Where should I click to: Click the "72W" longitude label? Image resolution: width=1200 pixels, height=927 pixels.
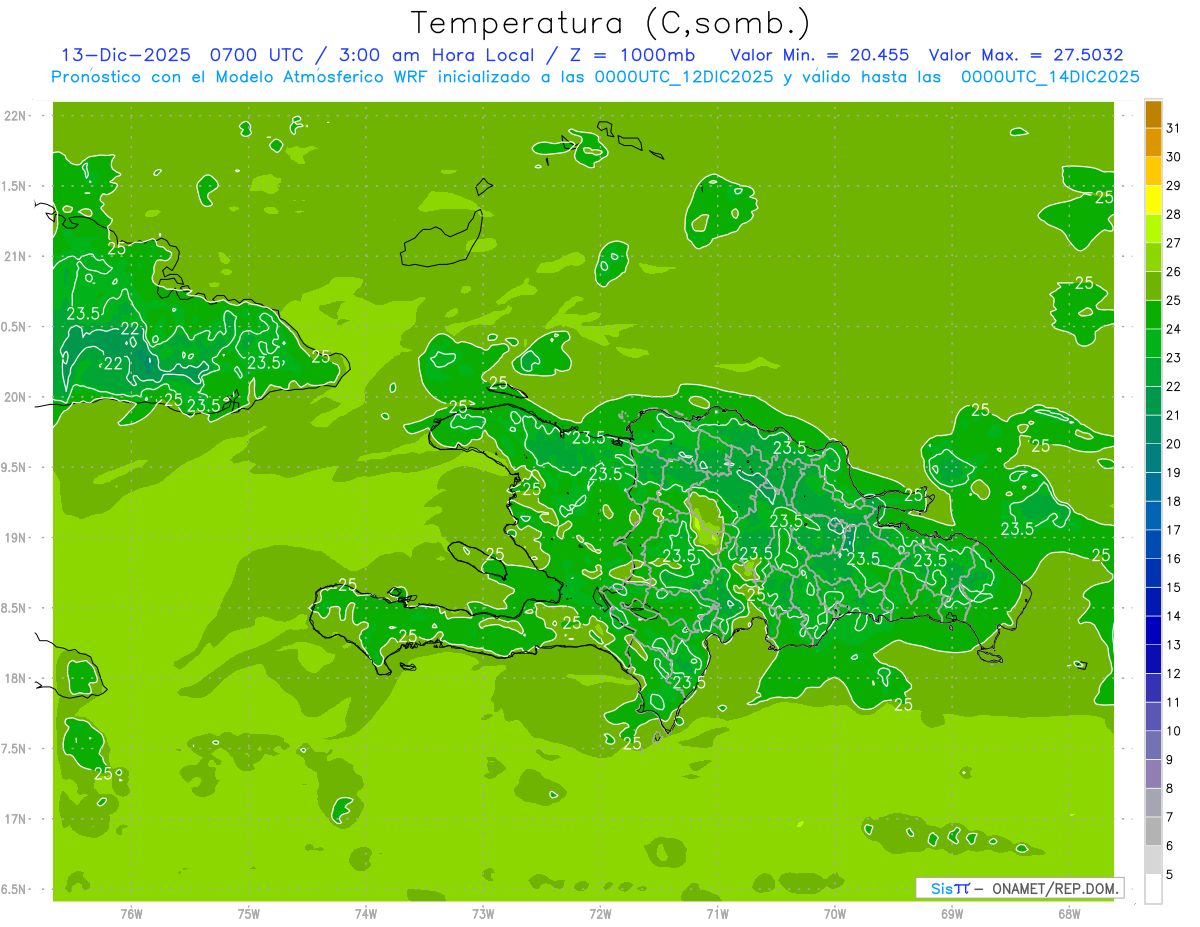tap(600, 914)
